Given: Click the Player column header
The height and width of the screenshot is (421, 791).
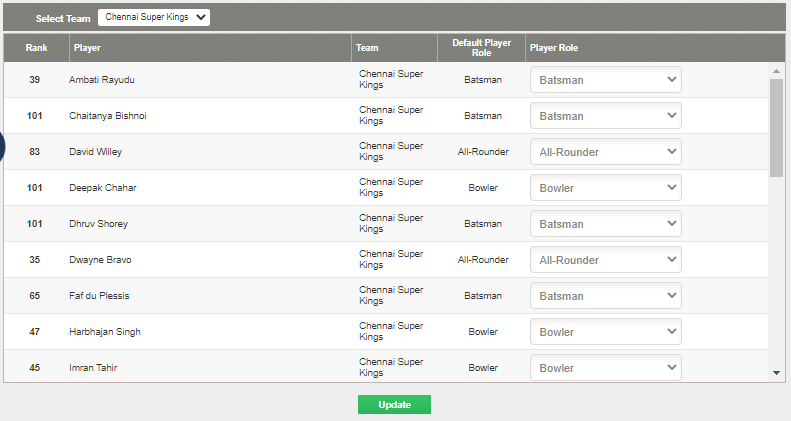Looking at the screenshot, I should click(87, 48).
